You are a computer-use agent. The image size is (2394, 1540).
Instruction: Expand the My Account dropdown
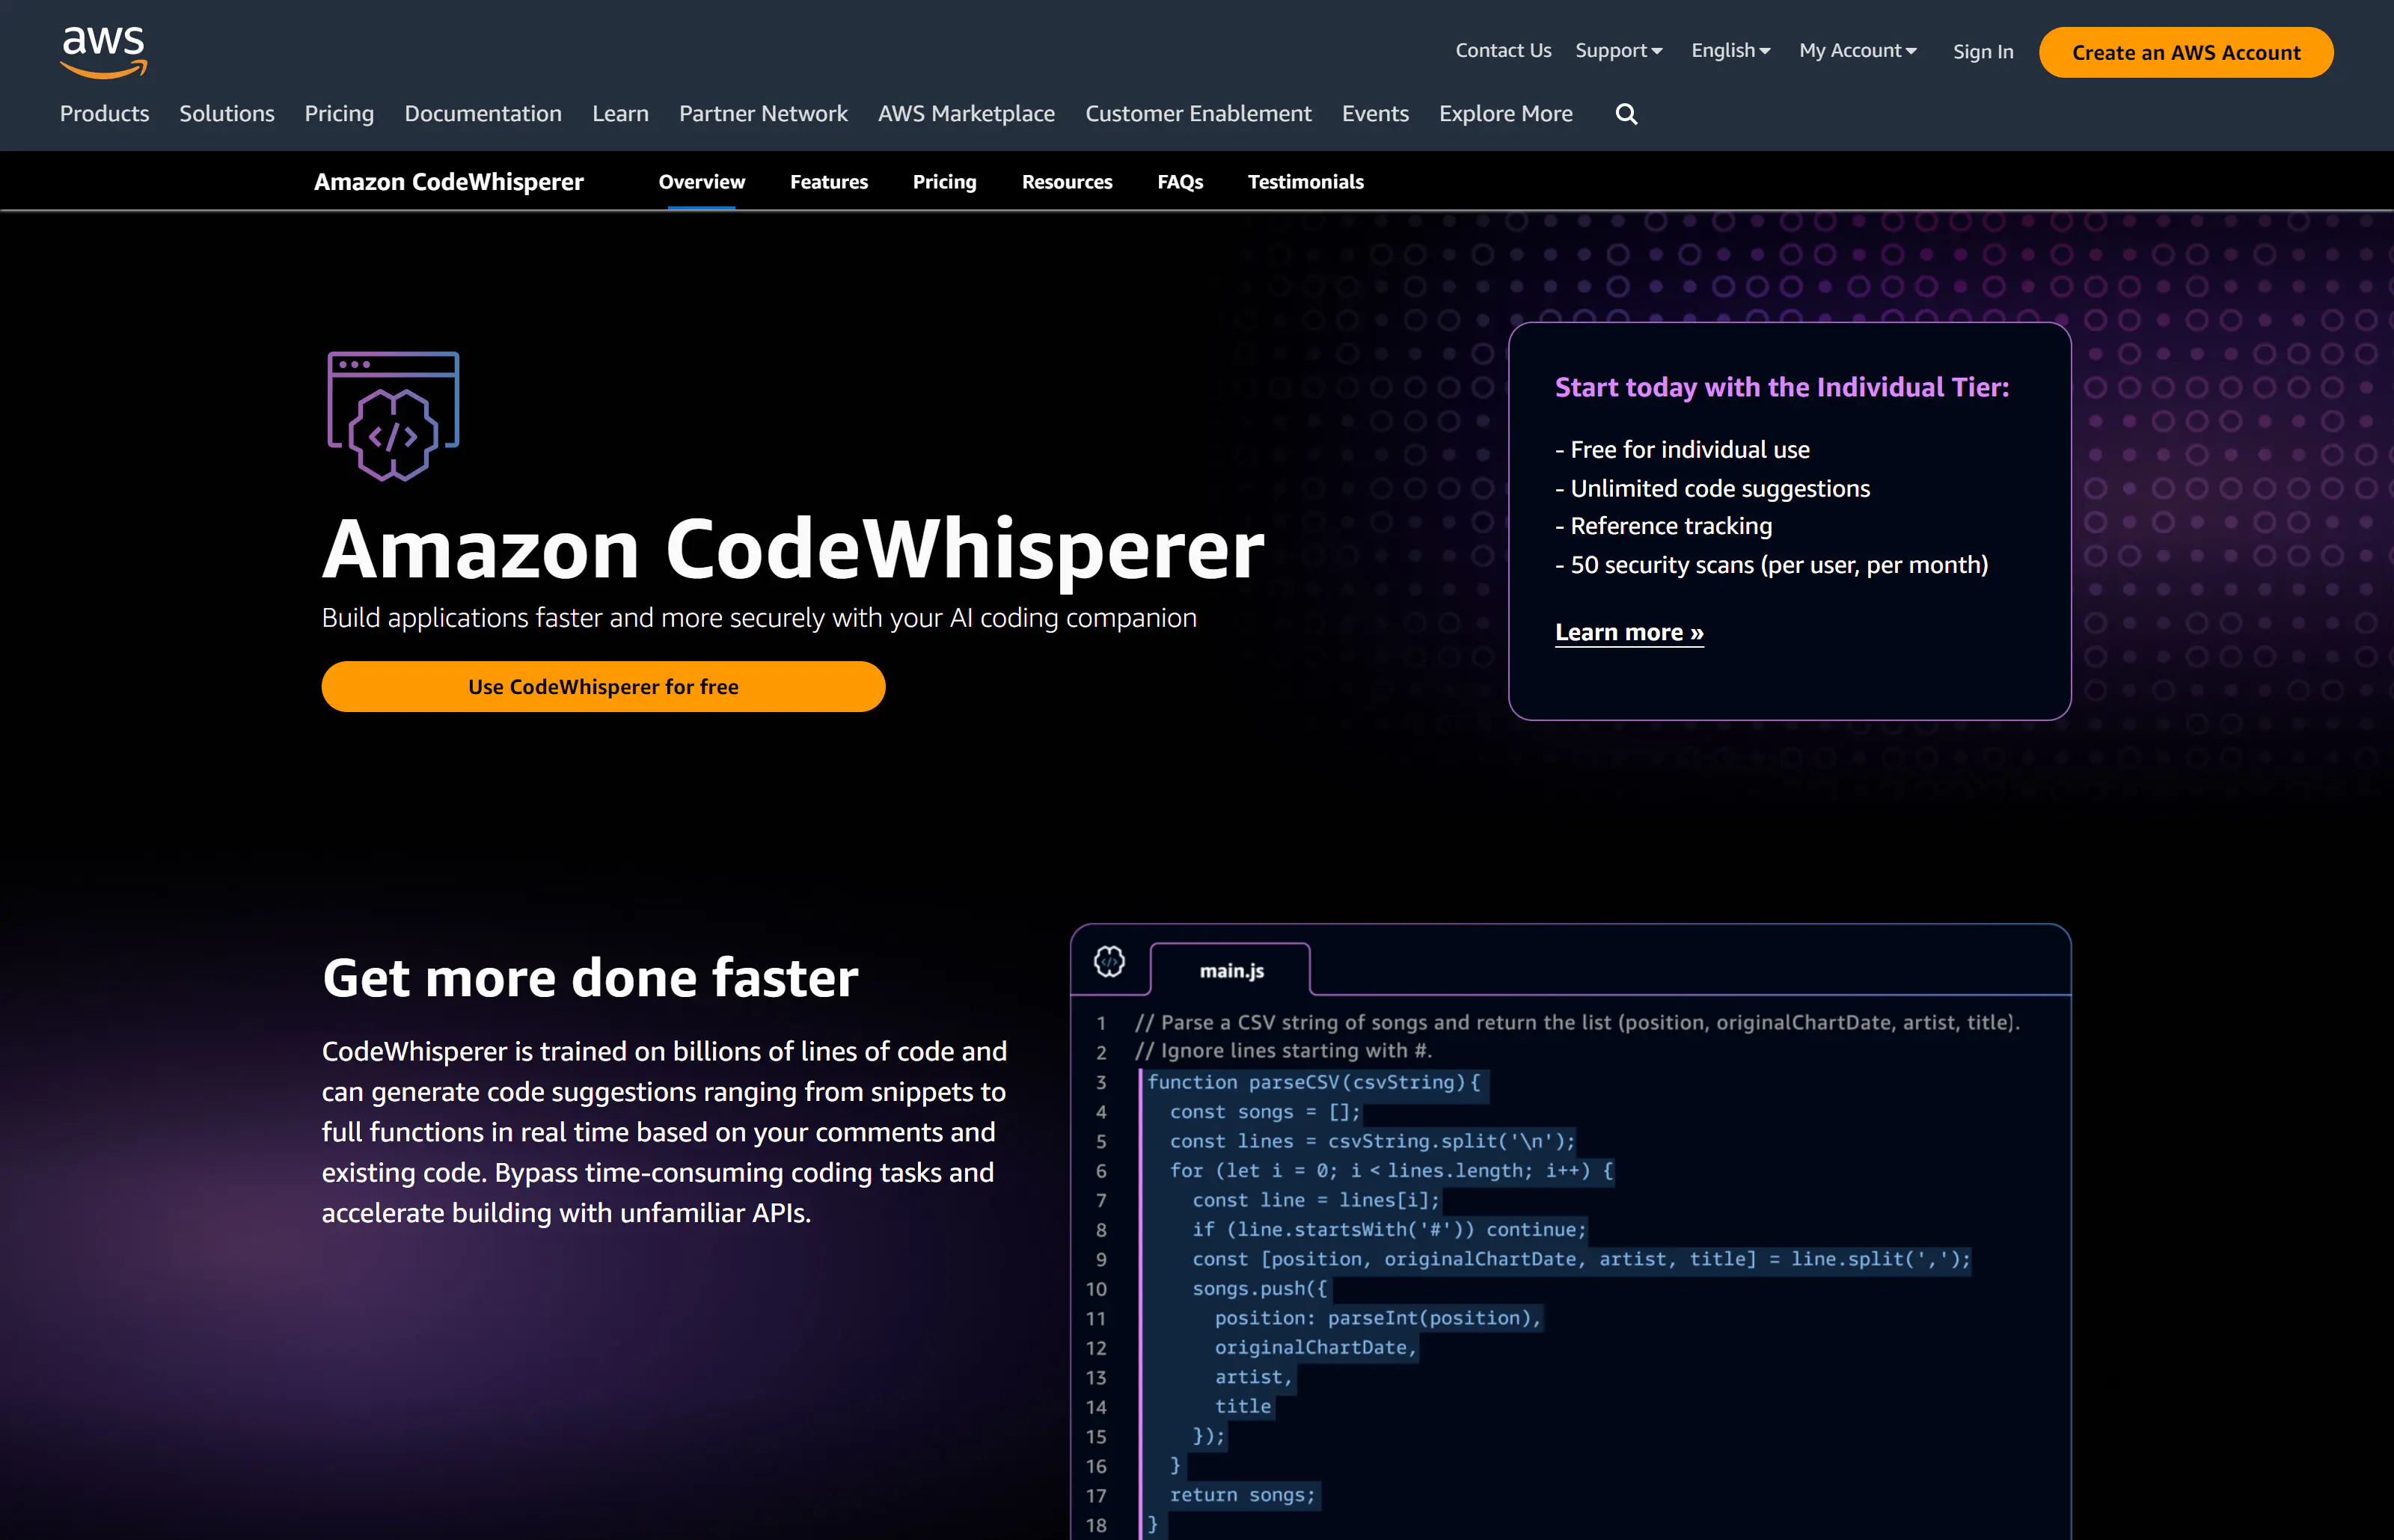pos(1857,51)
